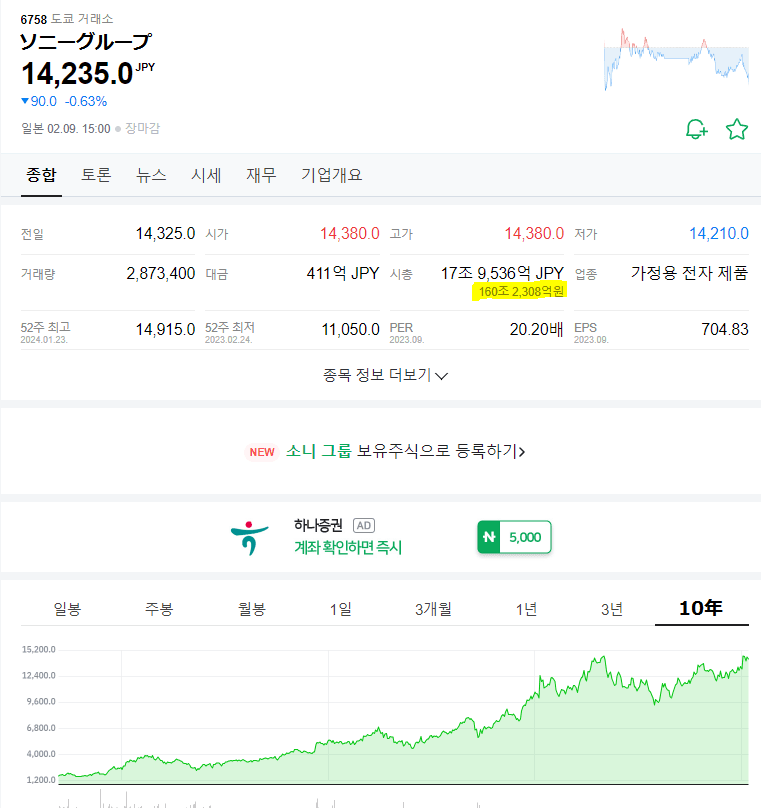
Task: Select the 일봉 chart period
Action: [67, 609]
